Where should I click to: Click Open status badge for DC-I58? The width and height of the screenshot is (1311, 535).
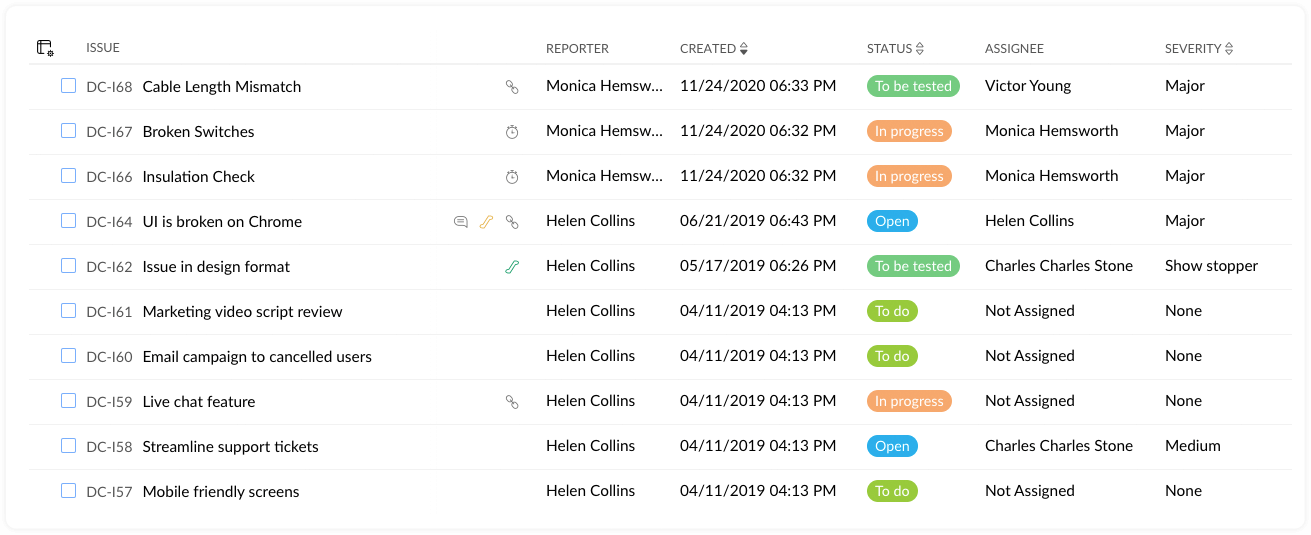pos(892,446)
